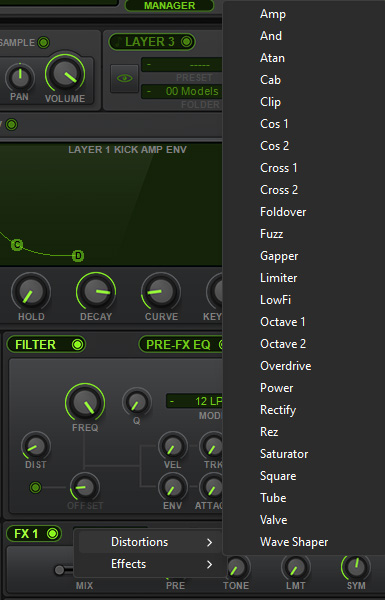The width and height of the screenshot is (385, 600).
Task: Click the PRE-FX EQ button
Action: pyautogui.click(x=180, y=344)
